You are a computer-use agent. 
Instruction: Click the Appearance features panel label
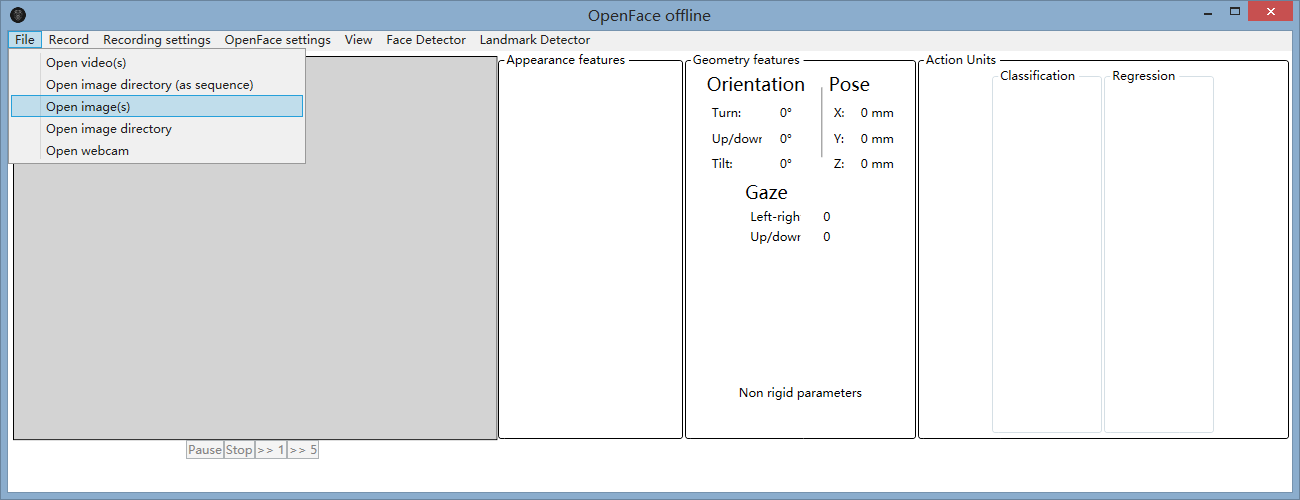point(566,60)
